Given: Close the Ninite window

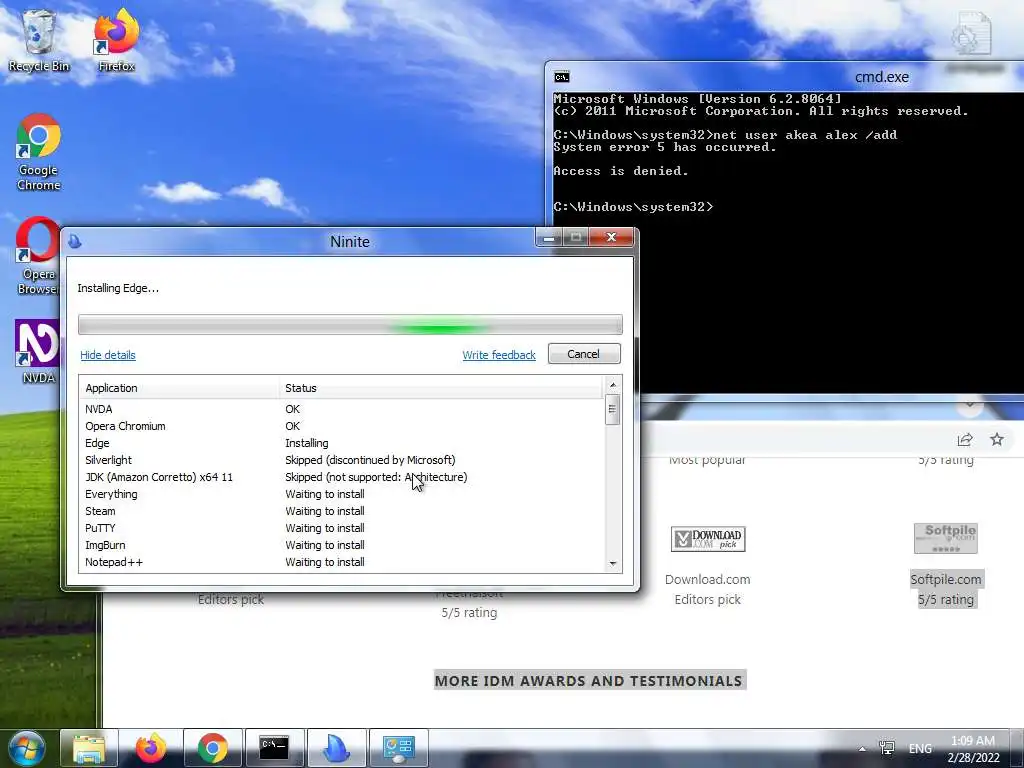Looking at the screenshot, I should 611,238.
